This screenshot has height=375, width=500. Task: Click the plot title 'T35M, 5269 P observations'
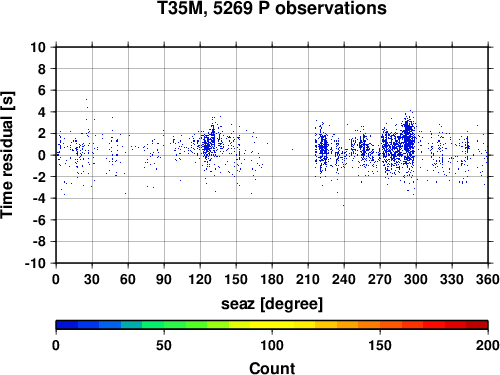click(272, 8)
